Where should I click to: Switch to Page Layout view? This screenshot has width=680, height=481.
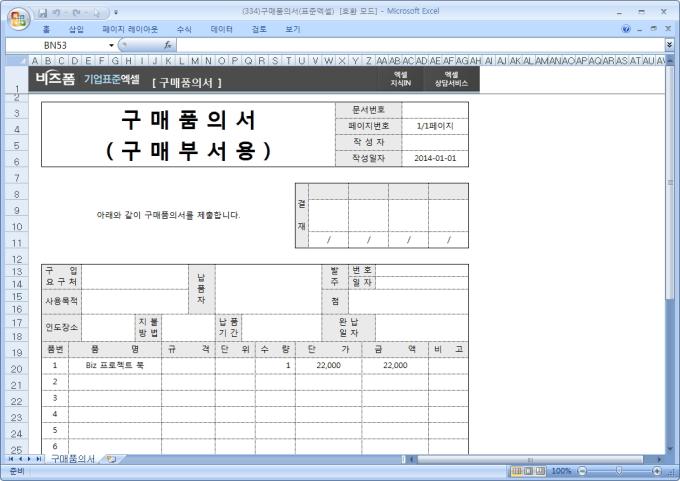[528, 471]
